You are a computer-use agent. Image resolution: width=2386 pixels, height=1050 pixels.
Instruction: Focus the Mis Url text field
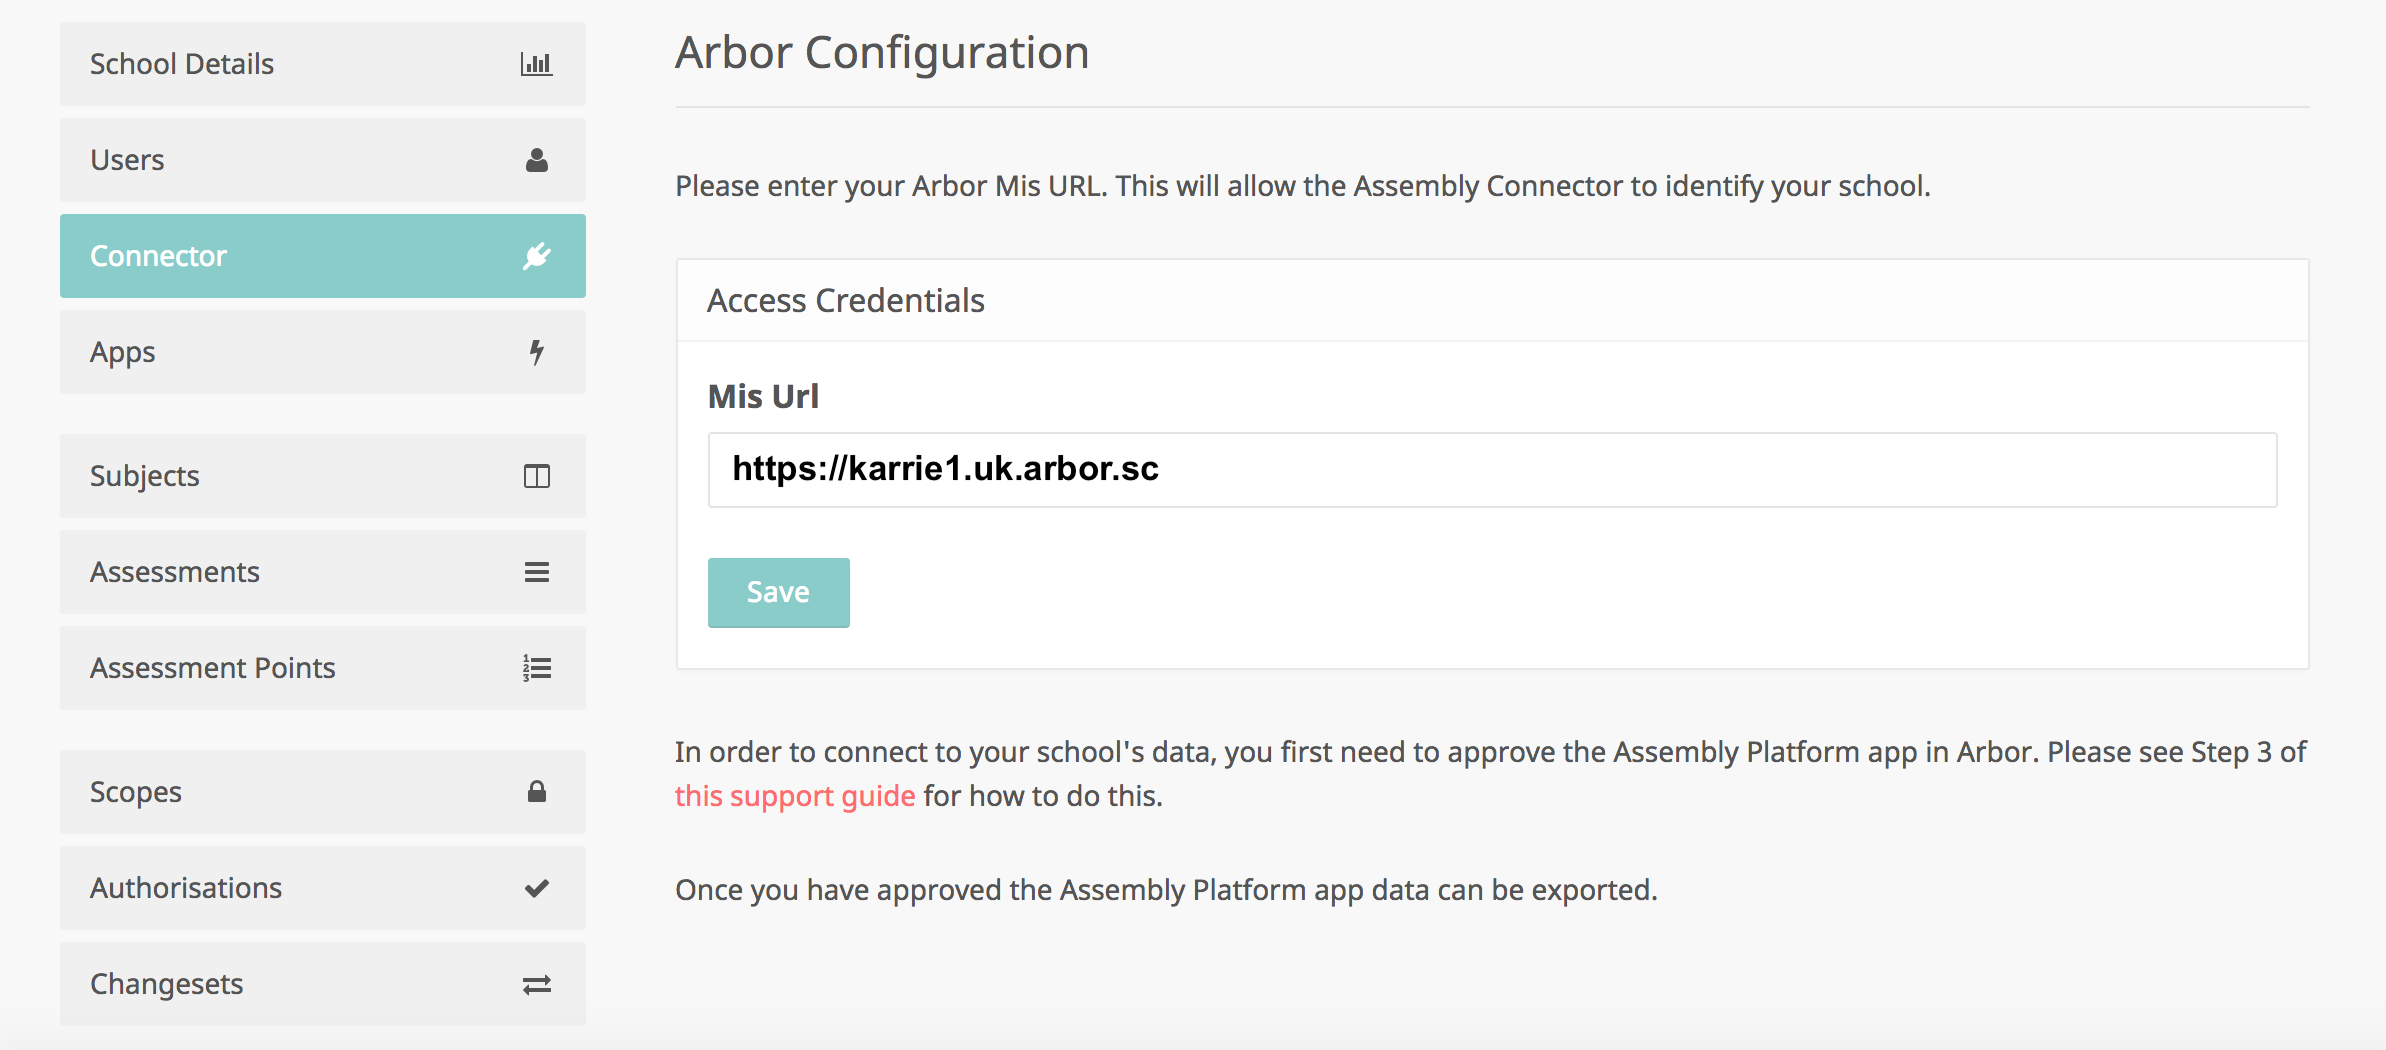point(1492,470)
